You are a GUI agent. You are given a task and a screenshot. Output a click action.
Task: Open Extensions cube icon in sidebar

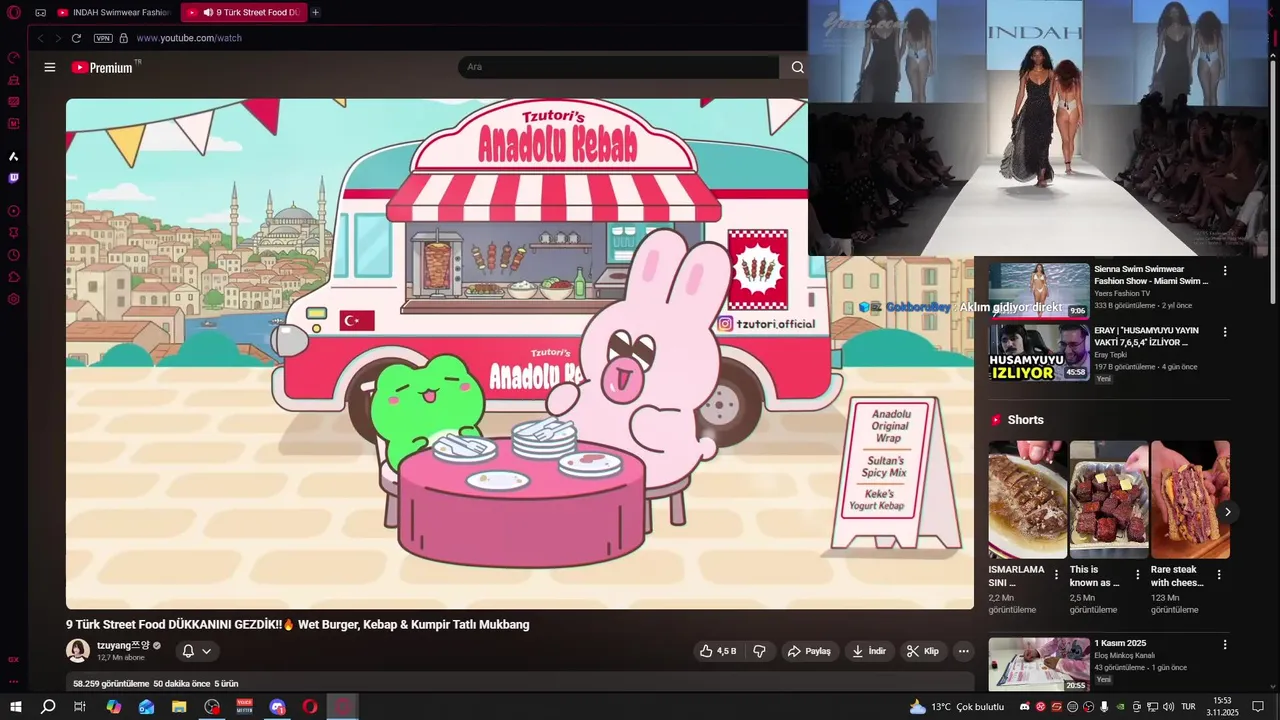pos(14,277)
